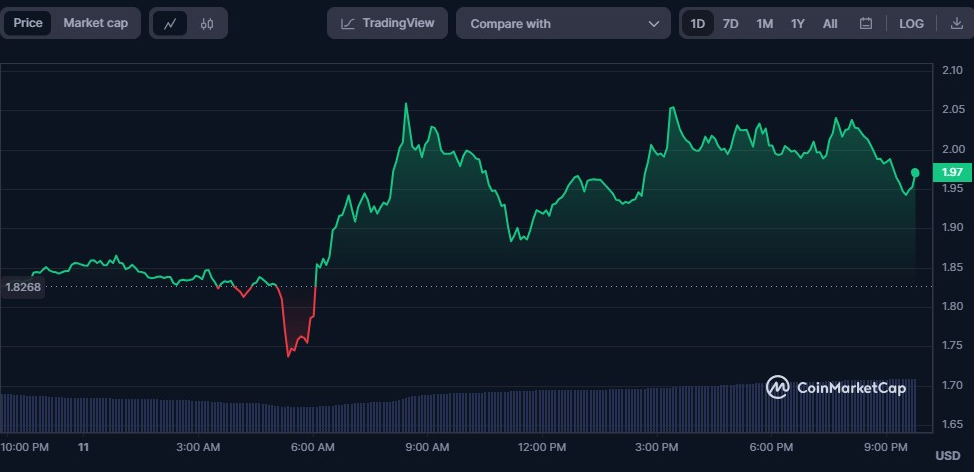Open the calendar date range picker
Viewport: 974px width, 472px height.
(x=866, y=23)
